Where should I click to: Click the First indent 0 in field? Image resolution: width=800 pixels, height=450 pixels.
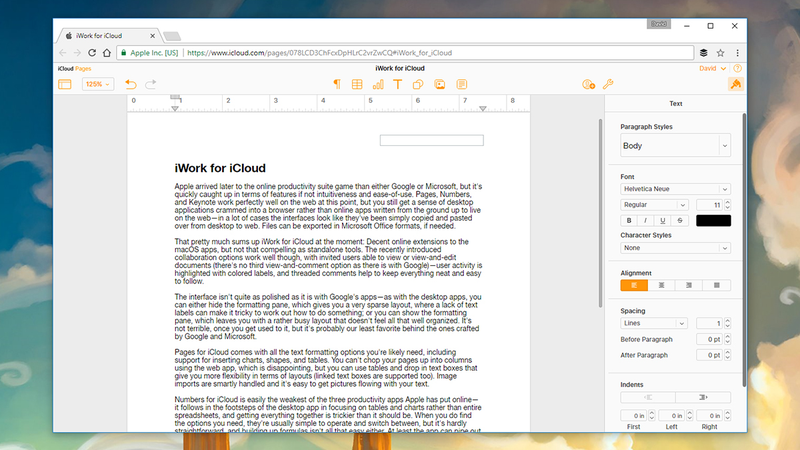[634, 415]
